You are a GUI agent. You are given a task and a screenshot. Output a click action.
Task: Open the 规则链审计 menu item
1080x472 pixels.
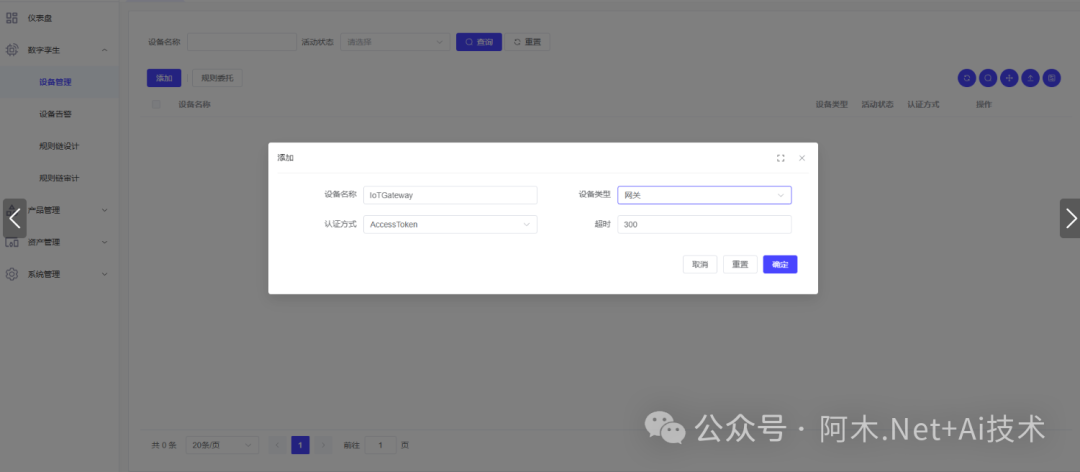pos(59,178)
